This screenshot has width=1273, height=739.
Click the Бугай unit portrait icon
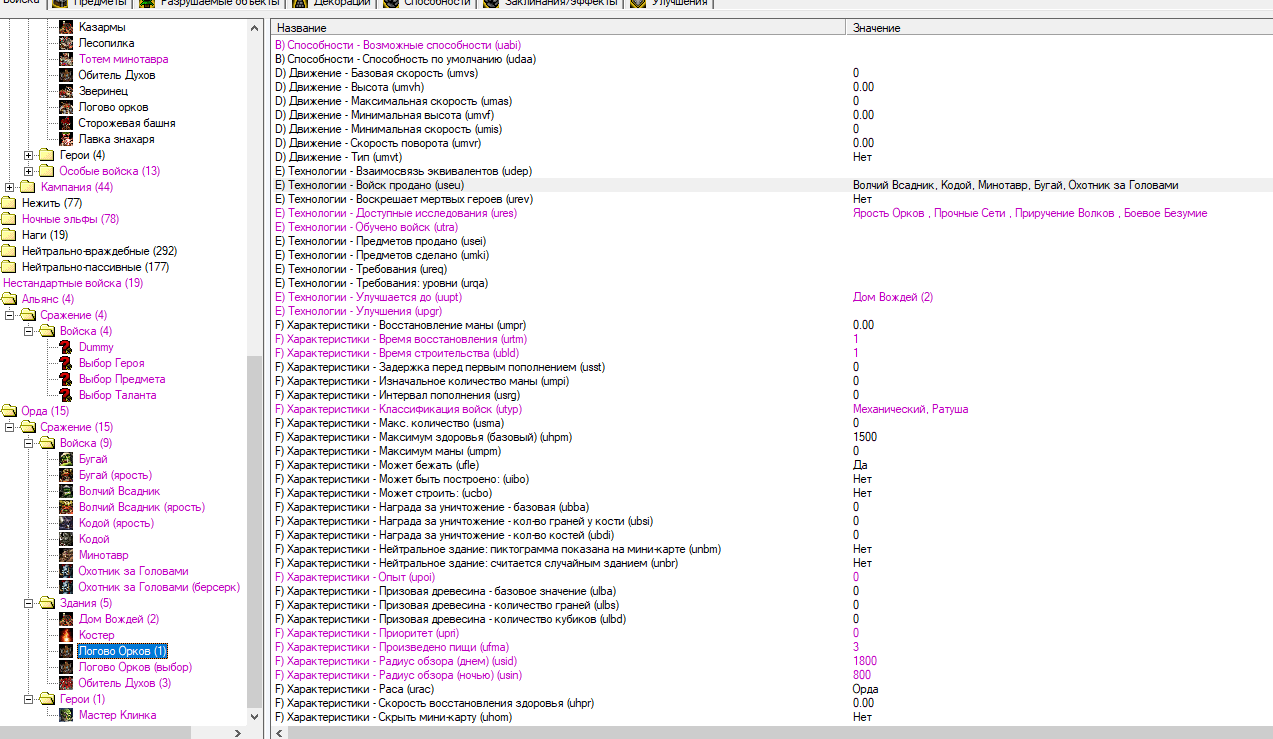coord(66,459)
